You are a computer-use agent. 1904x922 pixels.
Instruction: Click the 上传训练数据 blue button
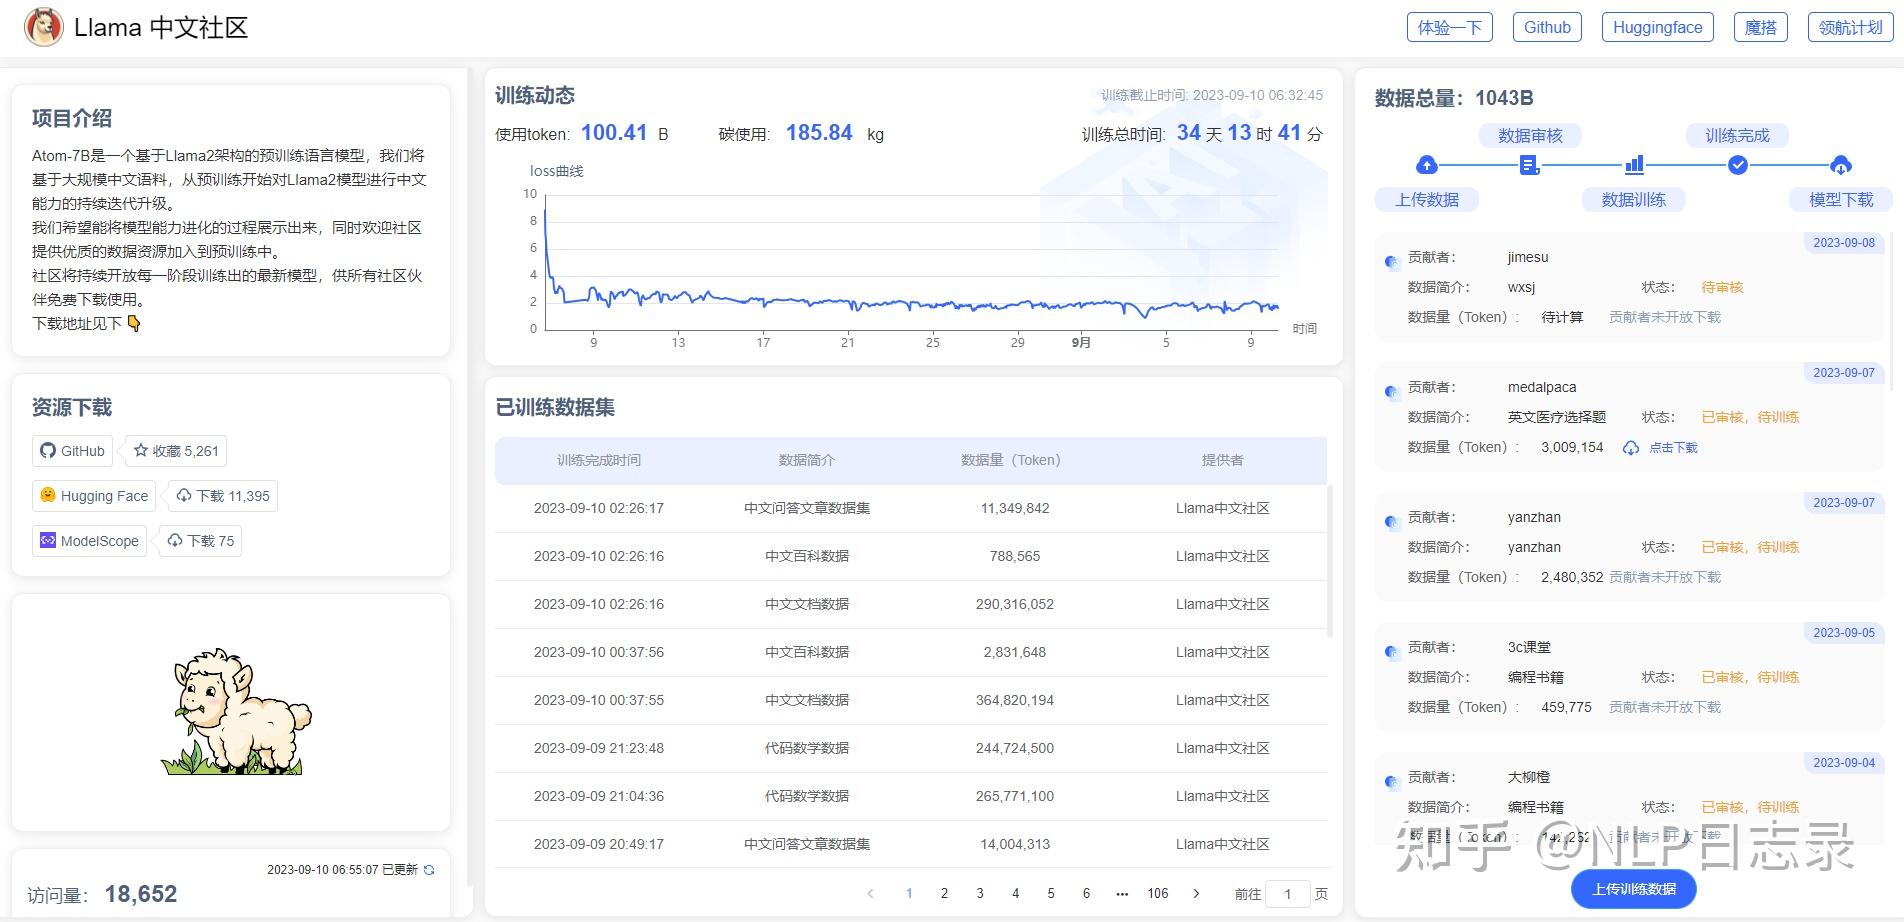click(1634, 889)
